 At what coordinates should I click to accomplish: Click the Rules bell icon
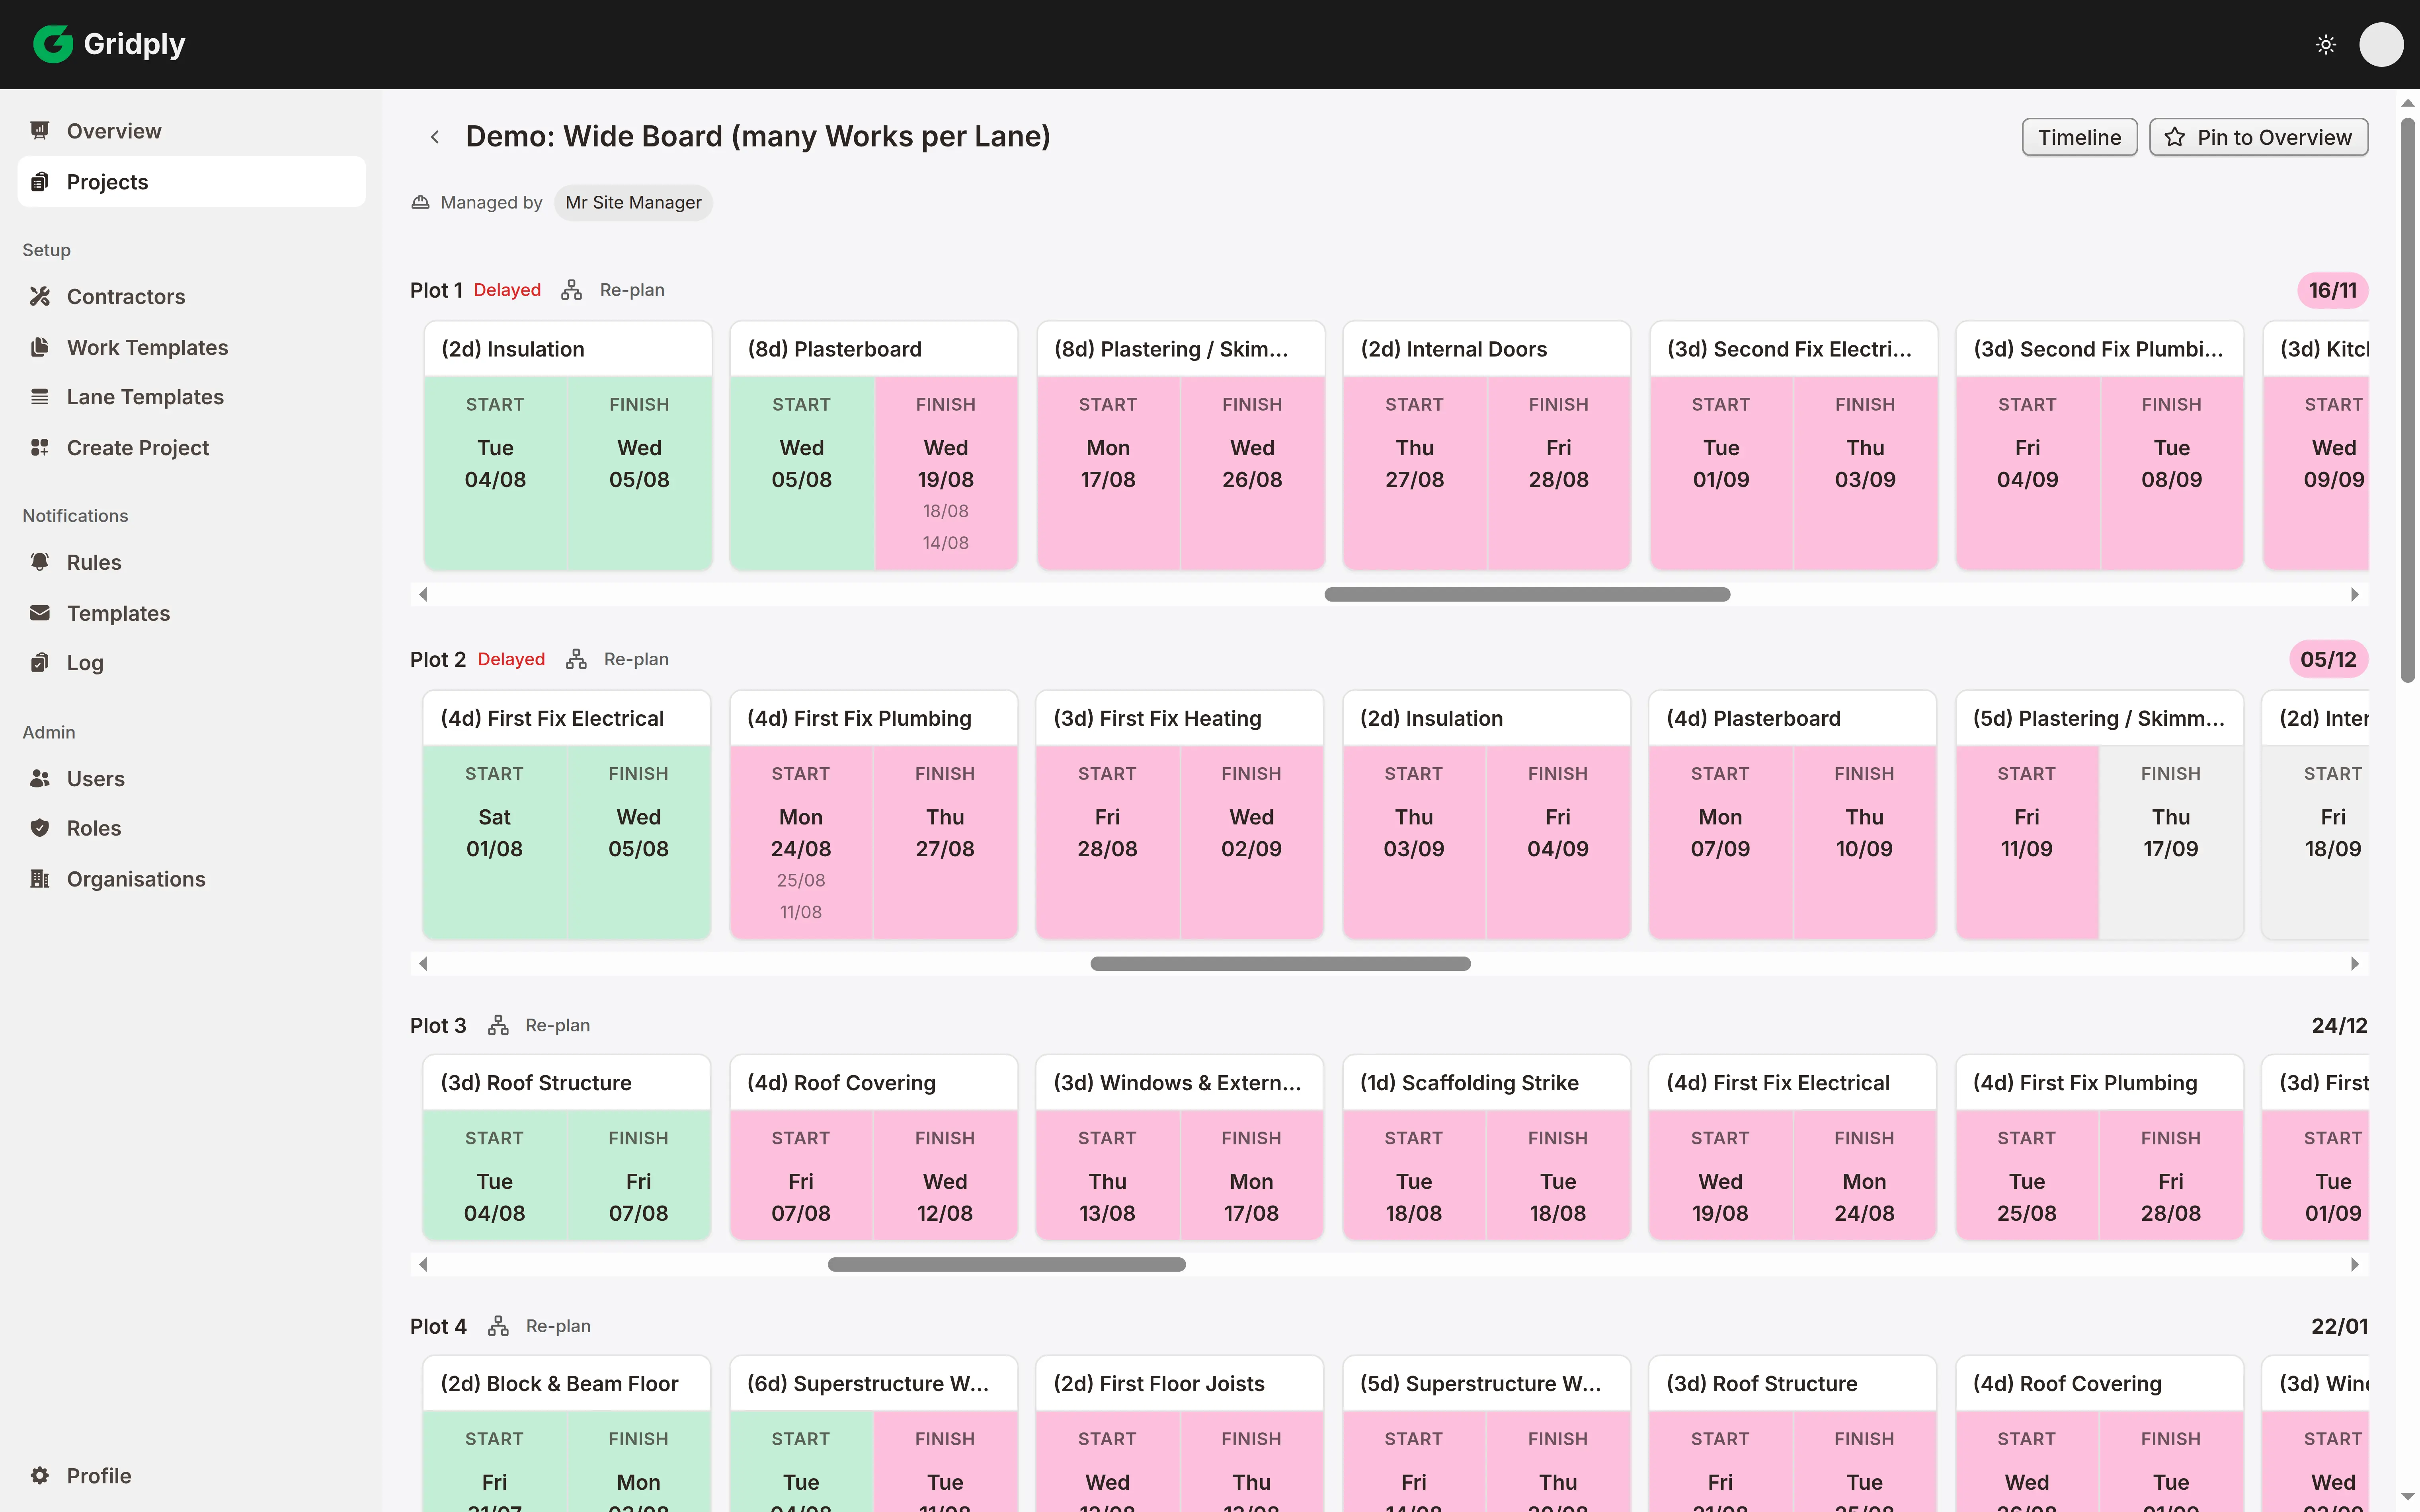click(40, 562)
